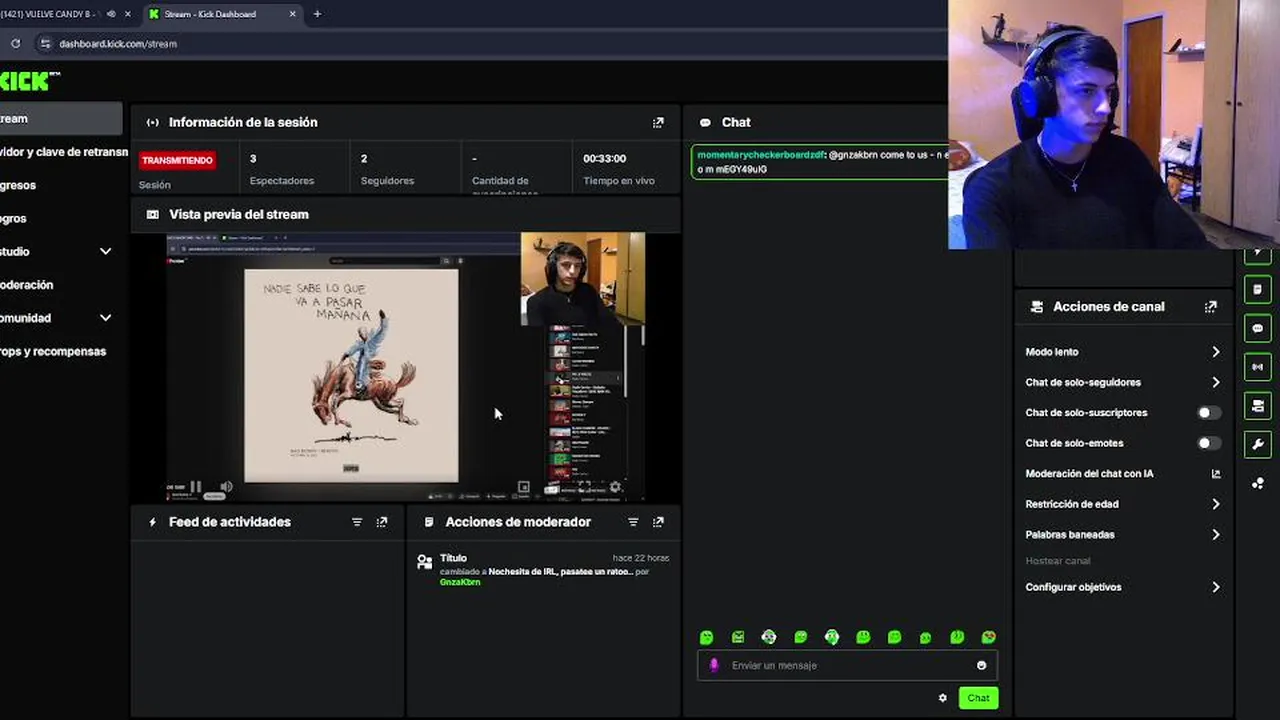Click the stream preview thumbnail
The width and height of the screenshot is (1280, 720).
pos(406,367)
